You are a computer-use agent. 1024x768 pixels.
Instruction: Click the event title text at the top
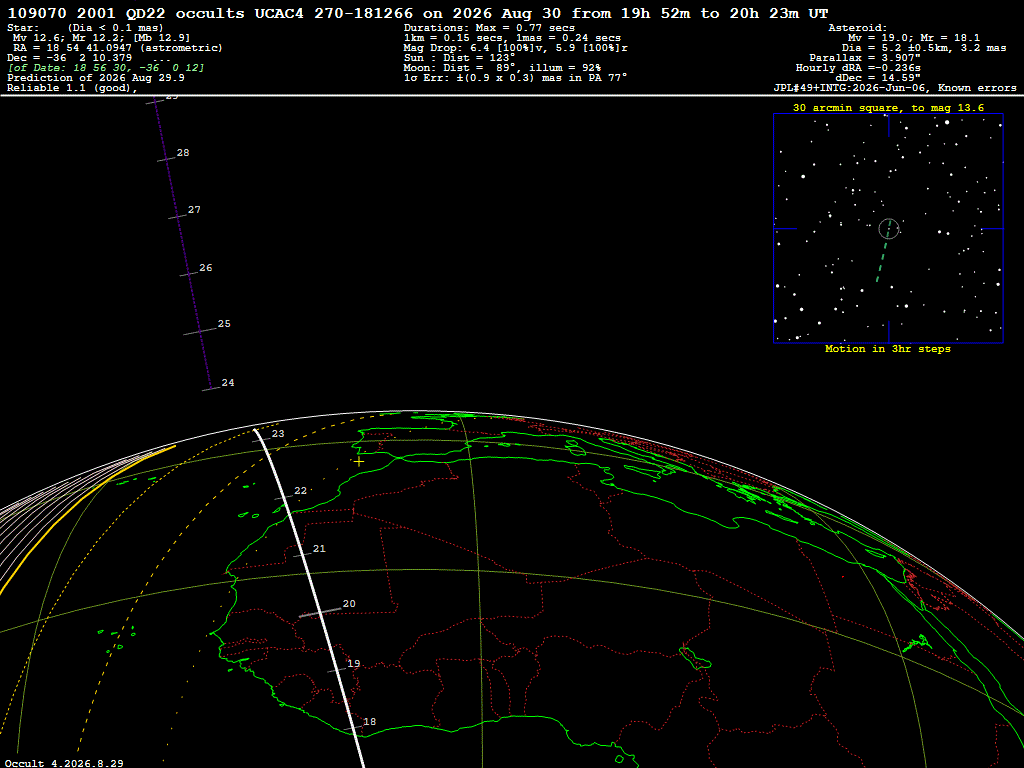pos(418,13)
